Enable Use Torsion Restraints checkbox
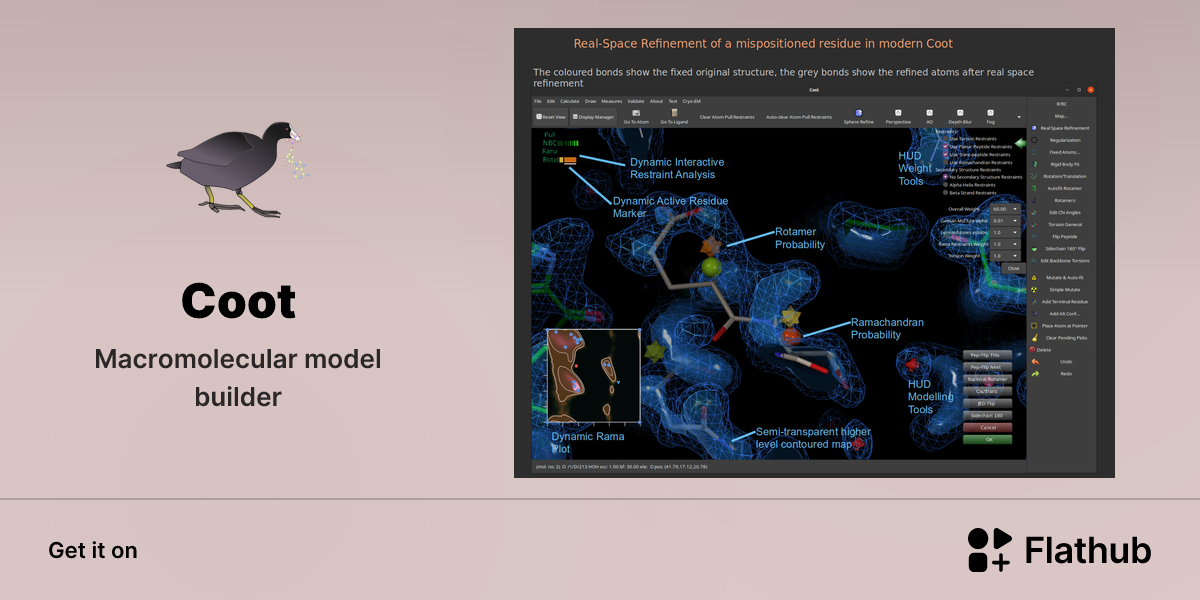Viewport: 1200px width, 600px height. point(945,138)
